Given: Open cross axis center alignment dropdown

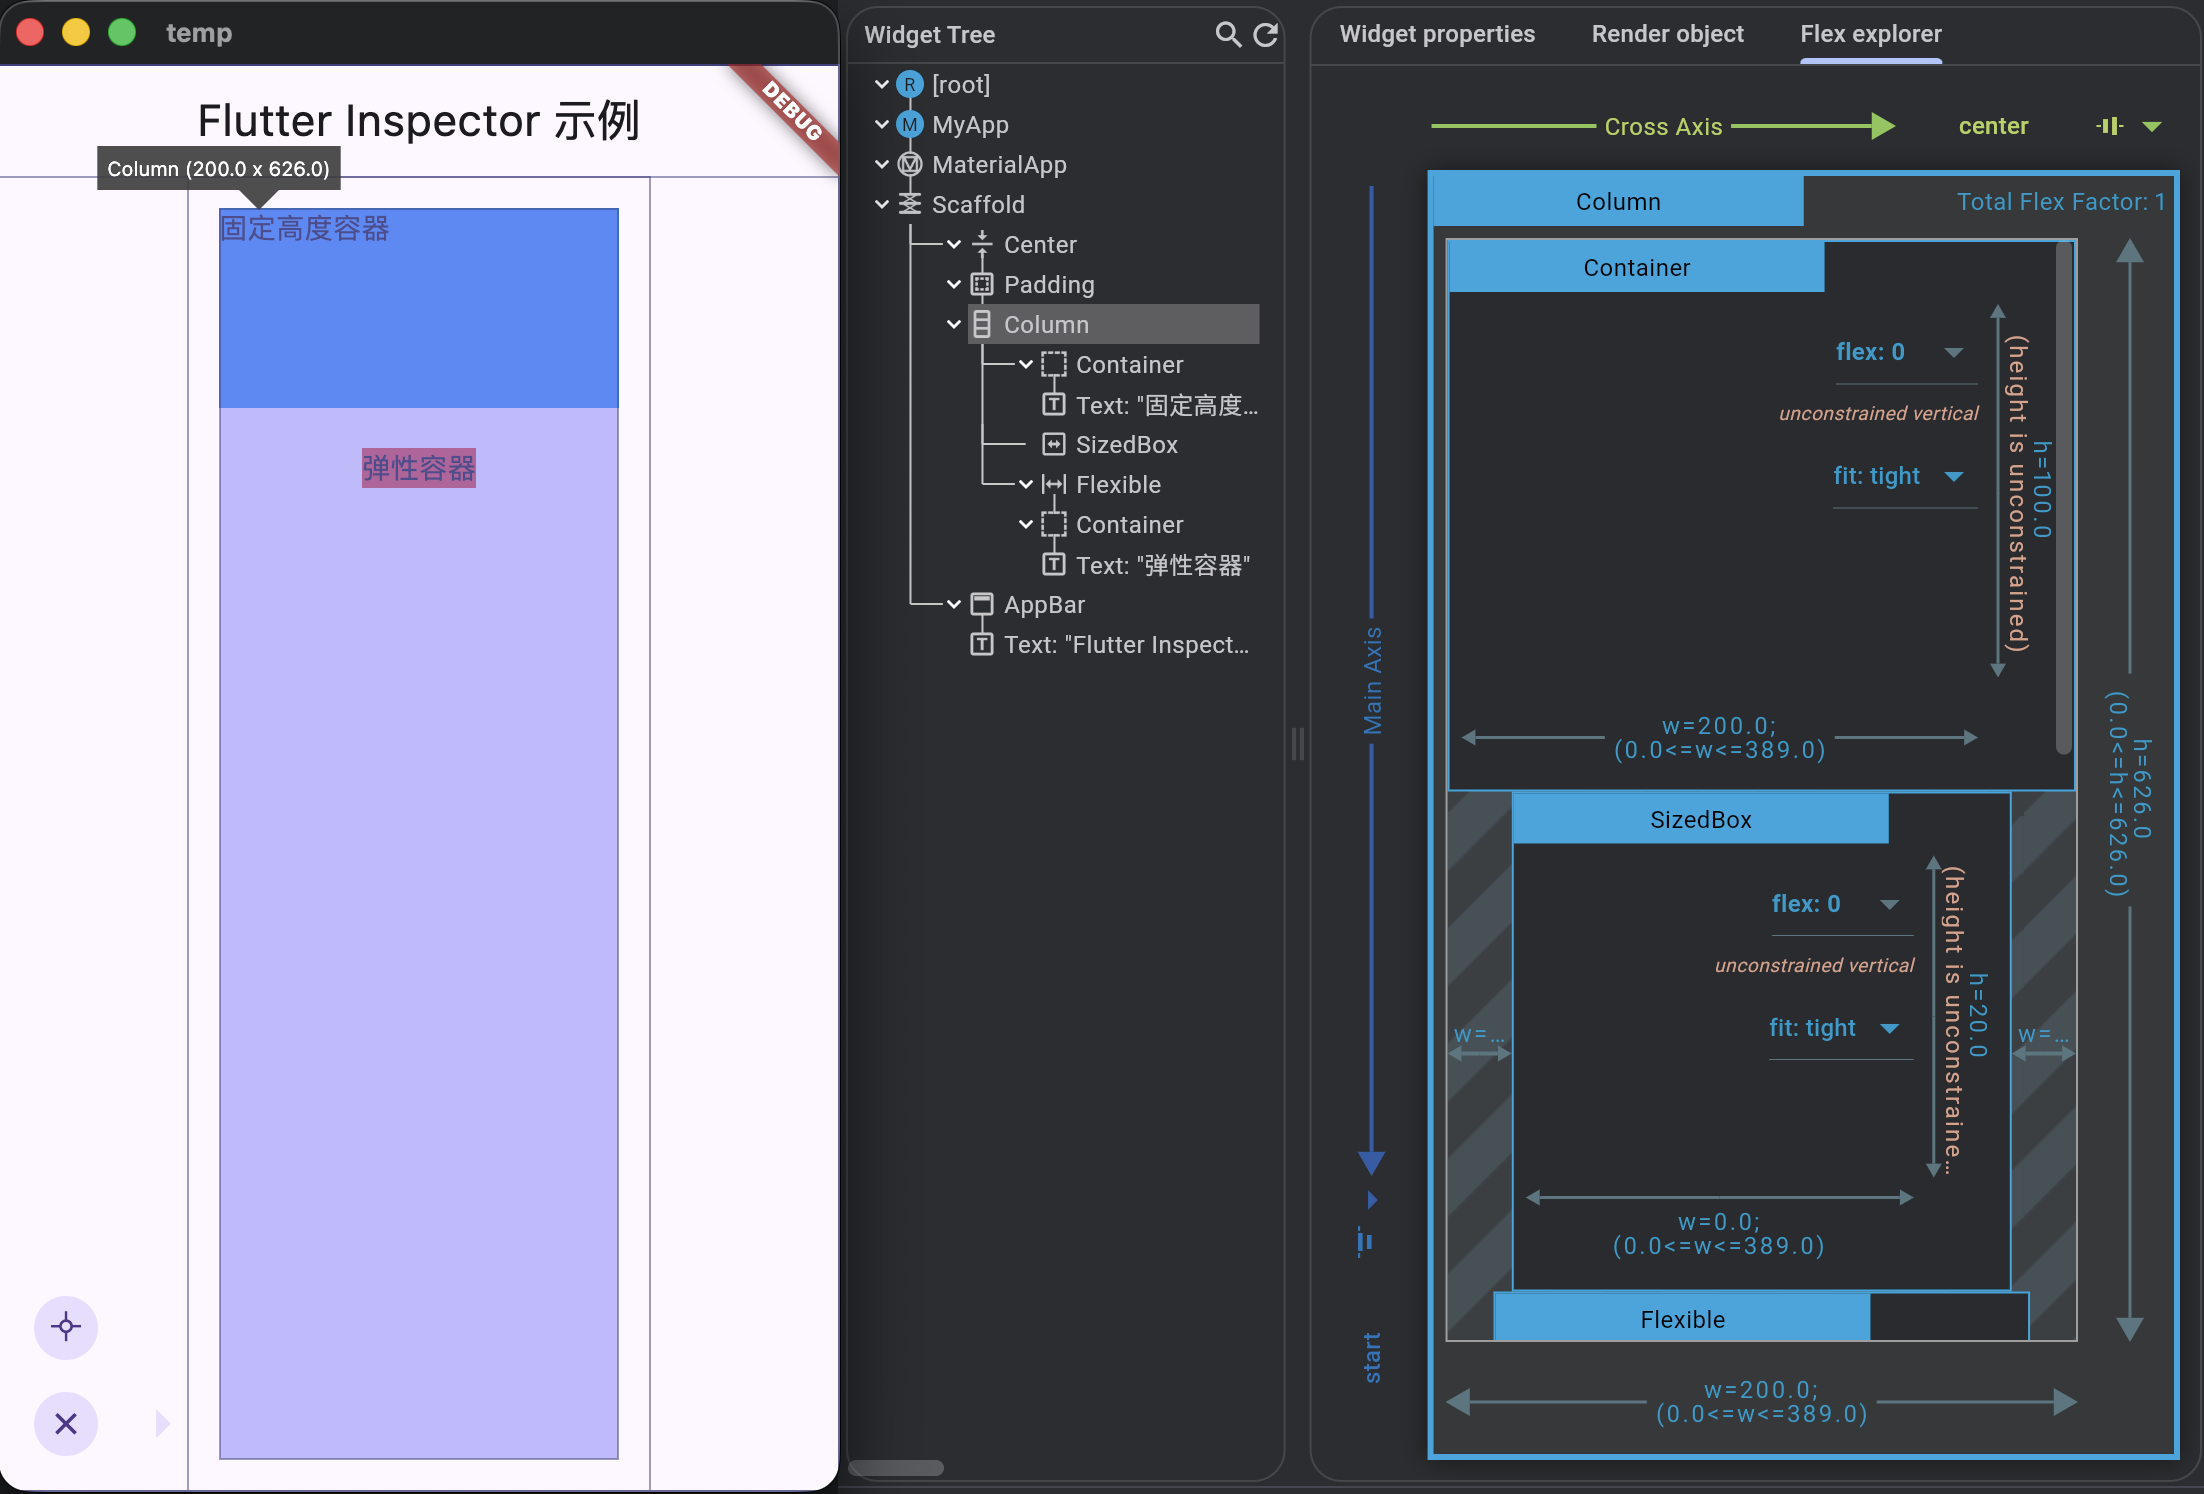Looking at the screenshot, I should tap(2153, 126).
